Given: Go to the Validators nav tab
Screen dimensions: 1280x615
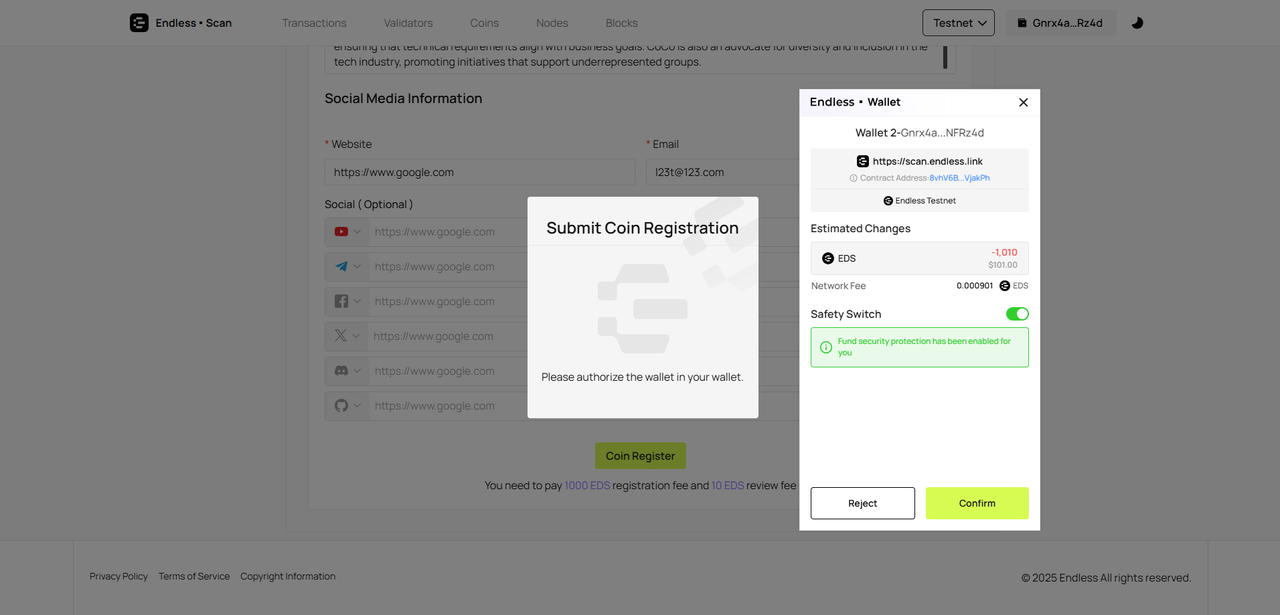Looking at the screenshot, I should point(408,23).
